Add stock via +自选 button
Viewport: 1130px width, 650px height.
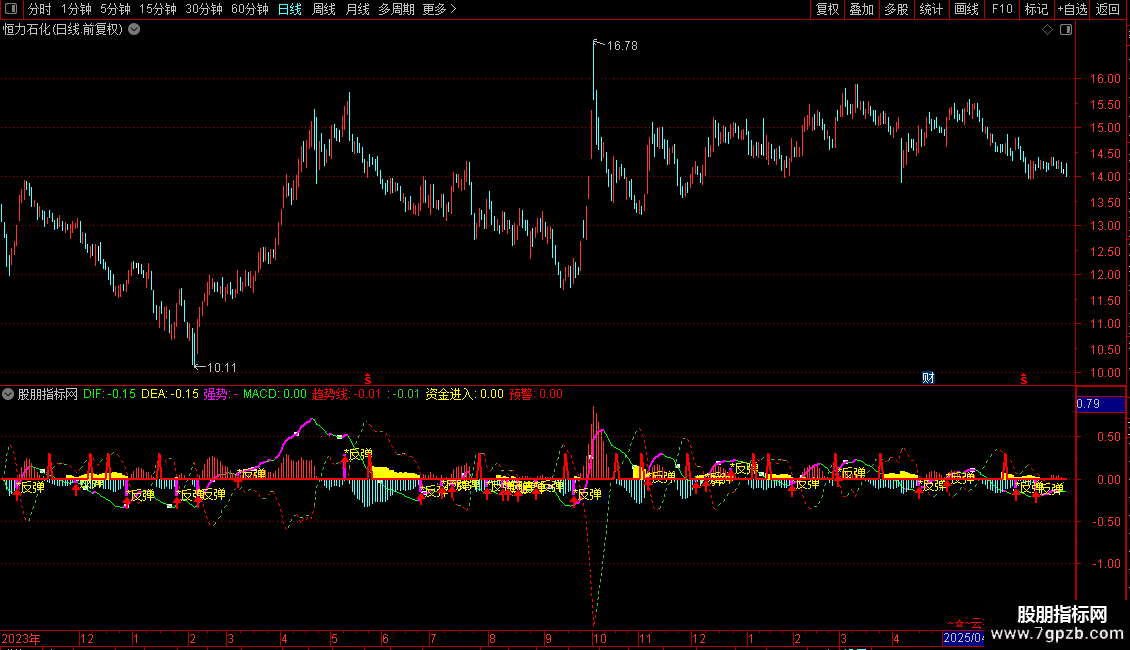click(1072, 9)
